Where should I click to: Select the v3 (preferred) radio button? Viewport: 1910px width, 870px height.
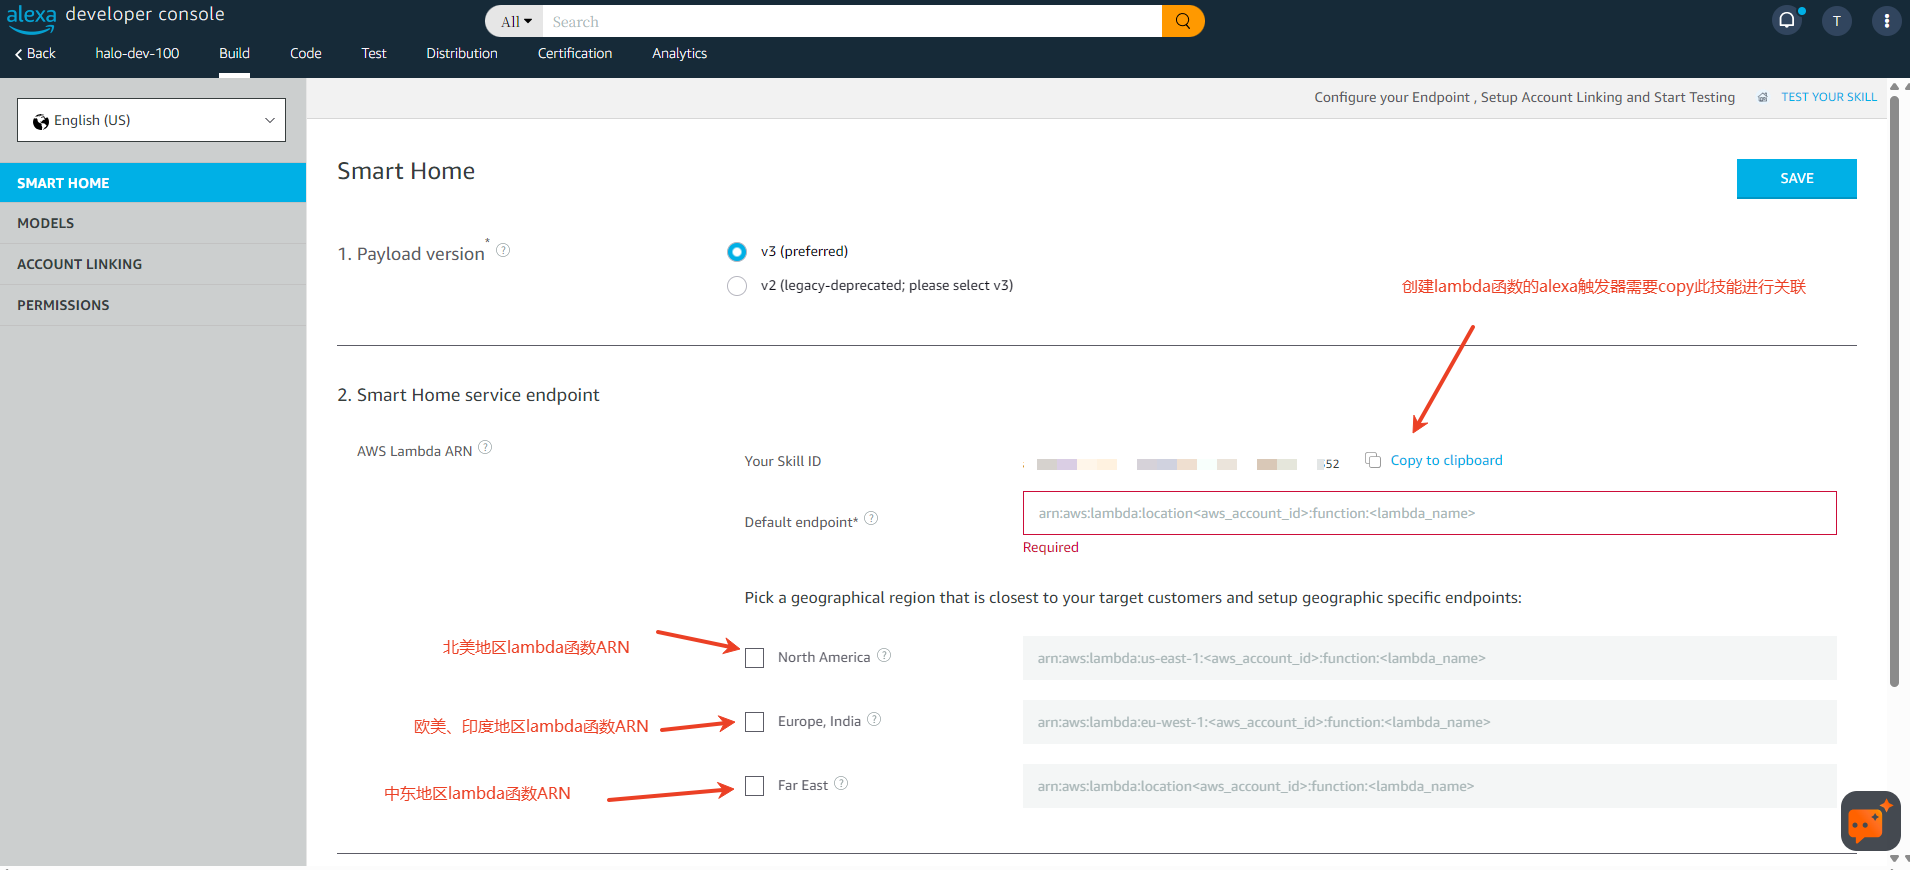pyautogui.click(x=737, y=251)
